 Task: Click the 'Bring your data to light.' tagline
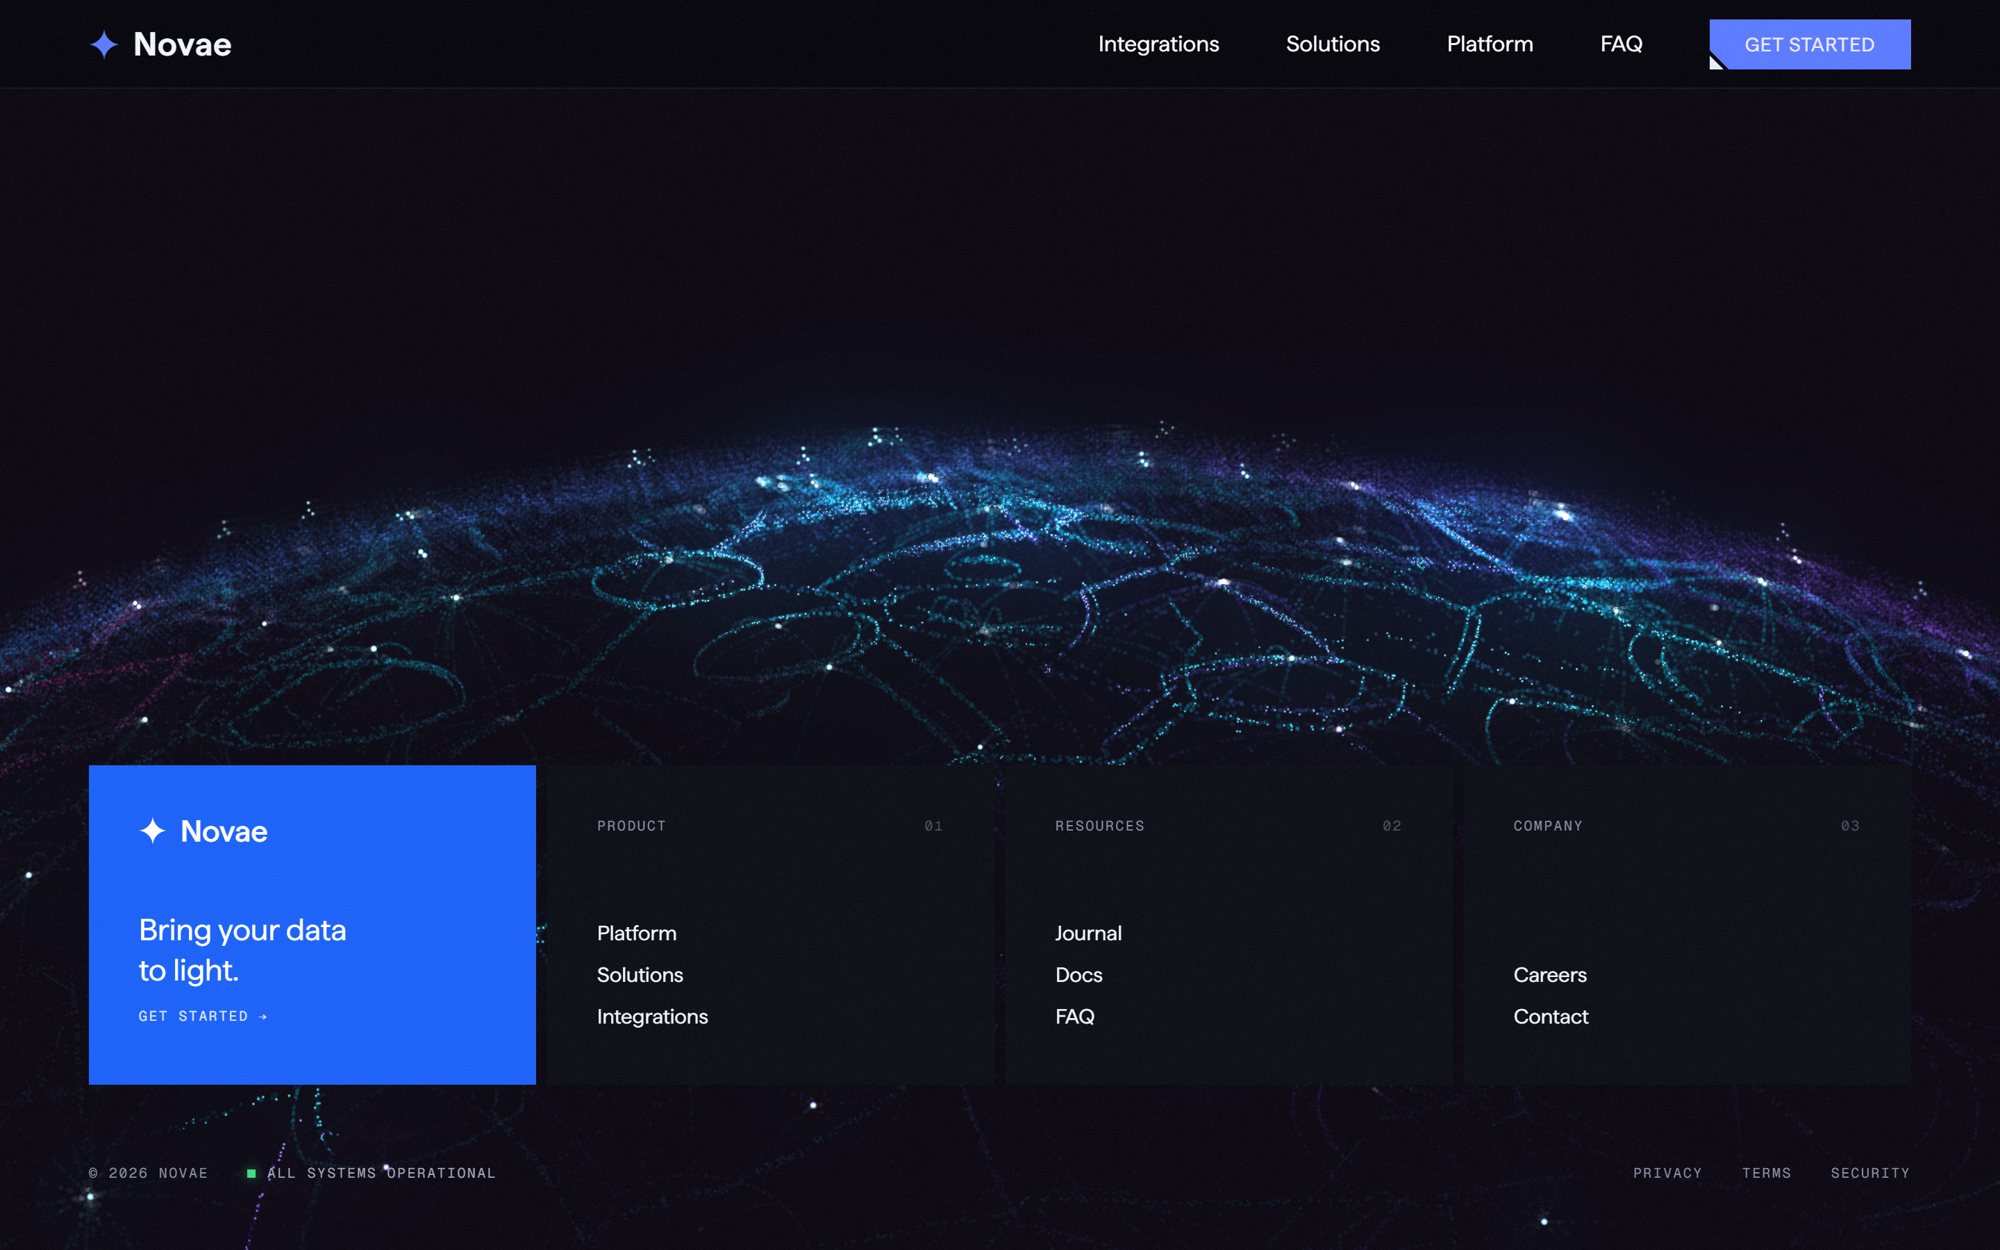tap(242, 950)
